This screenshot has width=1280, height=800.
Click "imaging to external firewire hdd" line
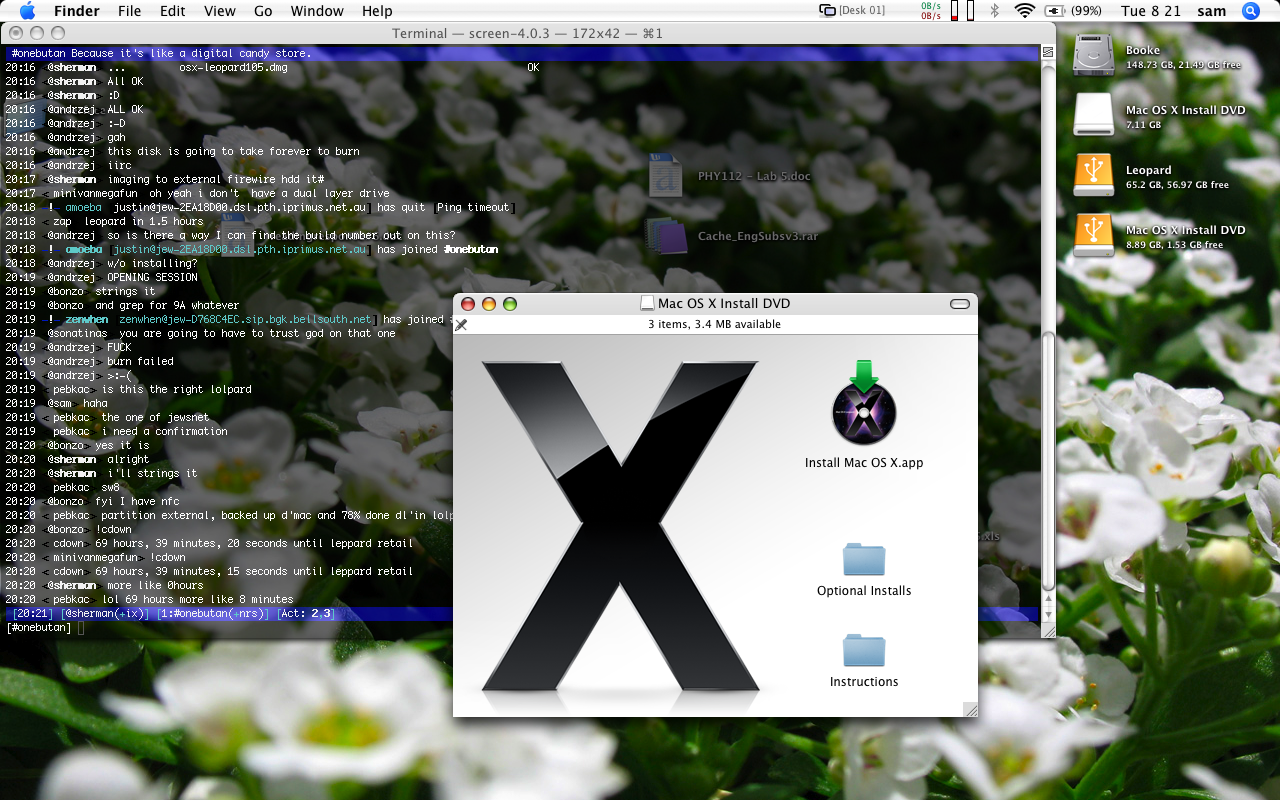[215, 179]
